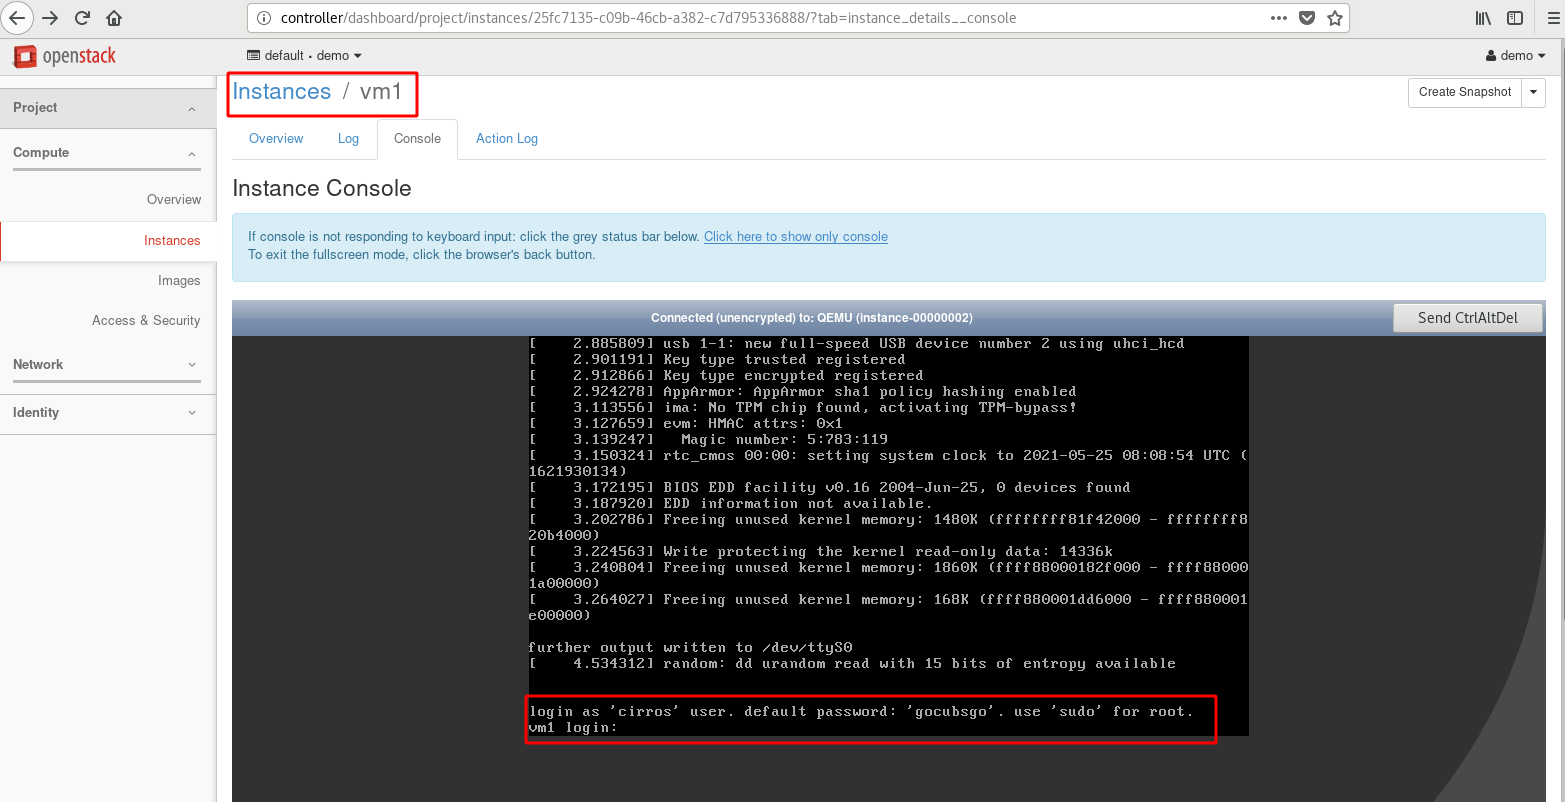1565x802 pixels.
Task: Expand the Identity sidebar section
Action: tap(107, 413)
